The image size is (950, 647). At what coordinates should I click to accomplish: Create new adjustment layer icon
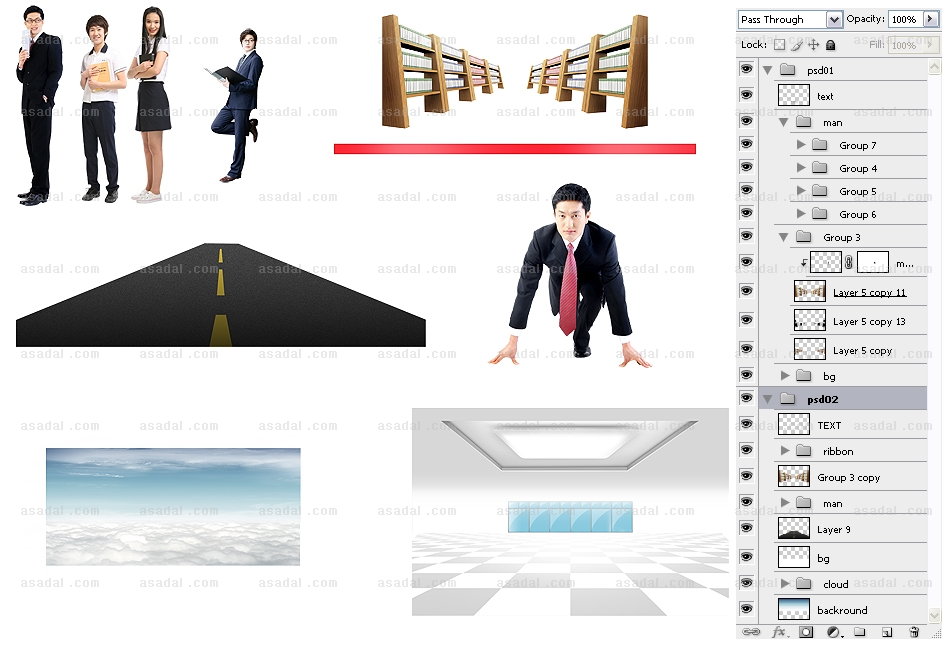pyautogui.click(x=833, y=632)
